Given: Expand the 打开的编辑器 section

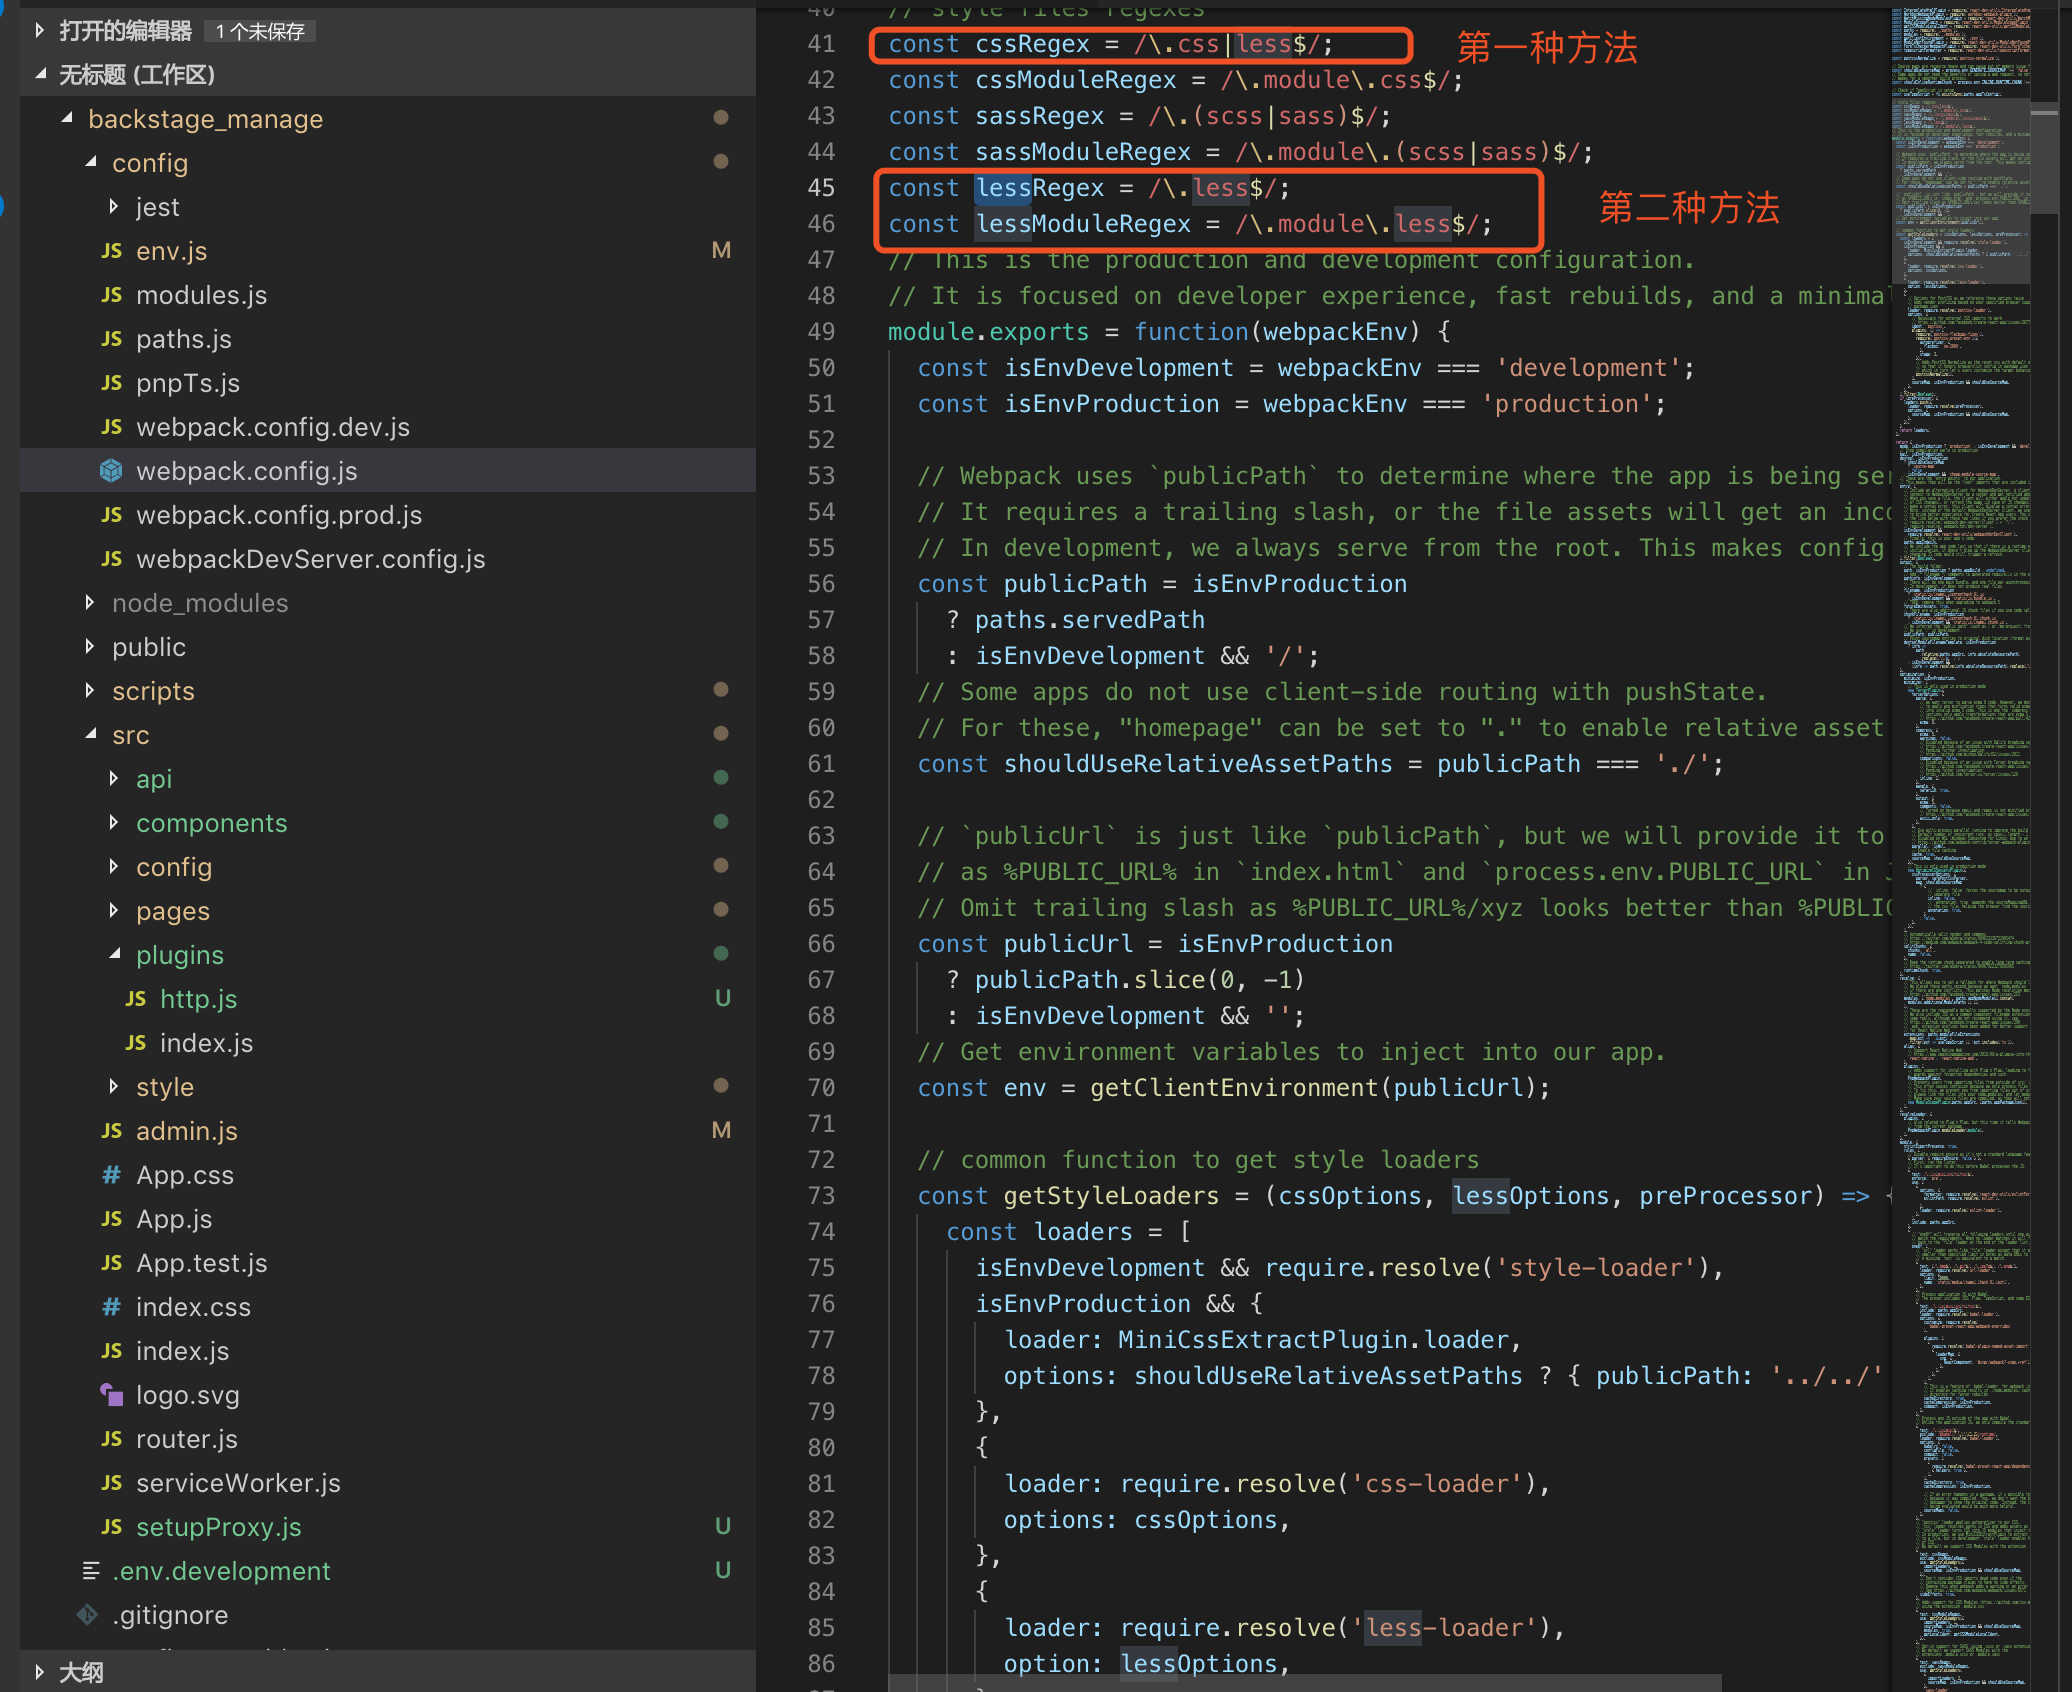Looking at the screenshot, I should (39, 31).
